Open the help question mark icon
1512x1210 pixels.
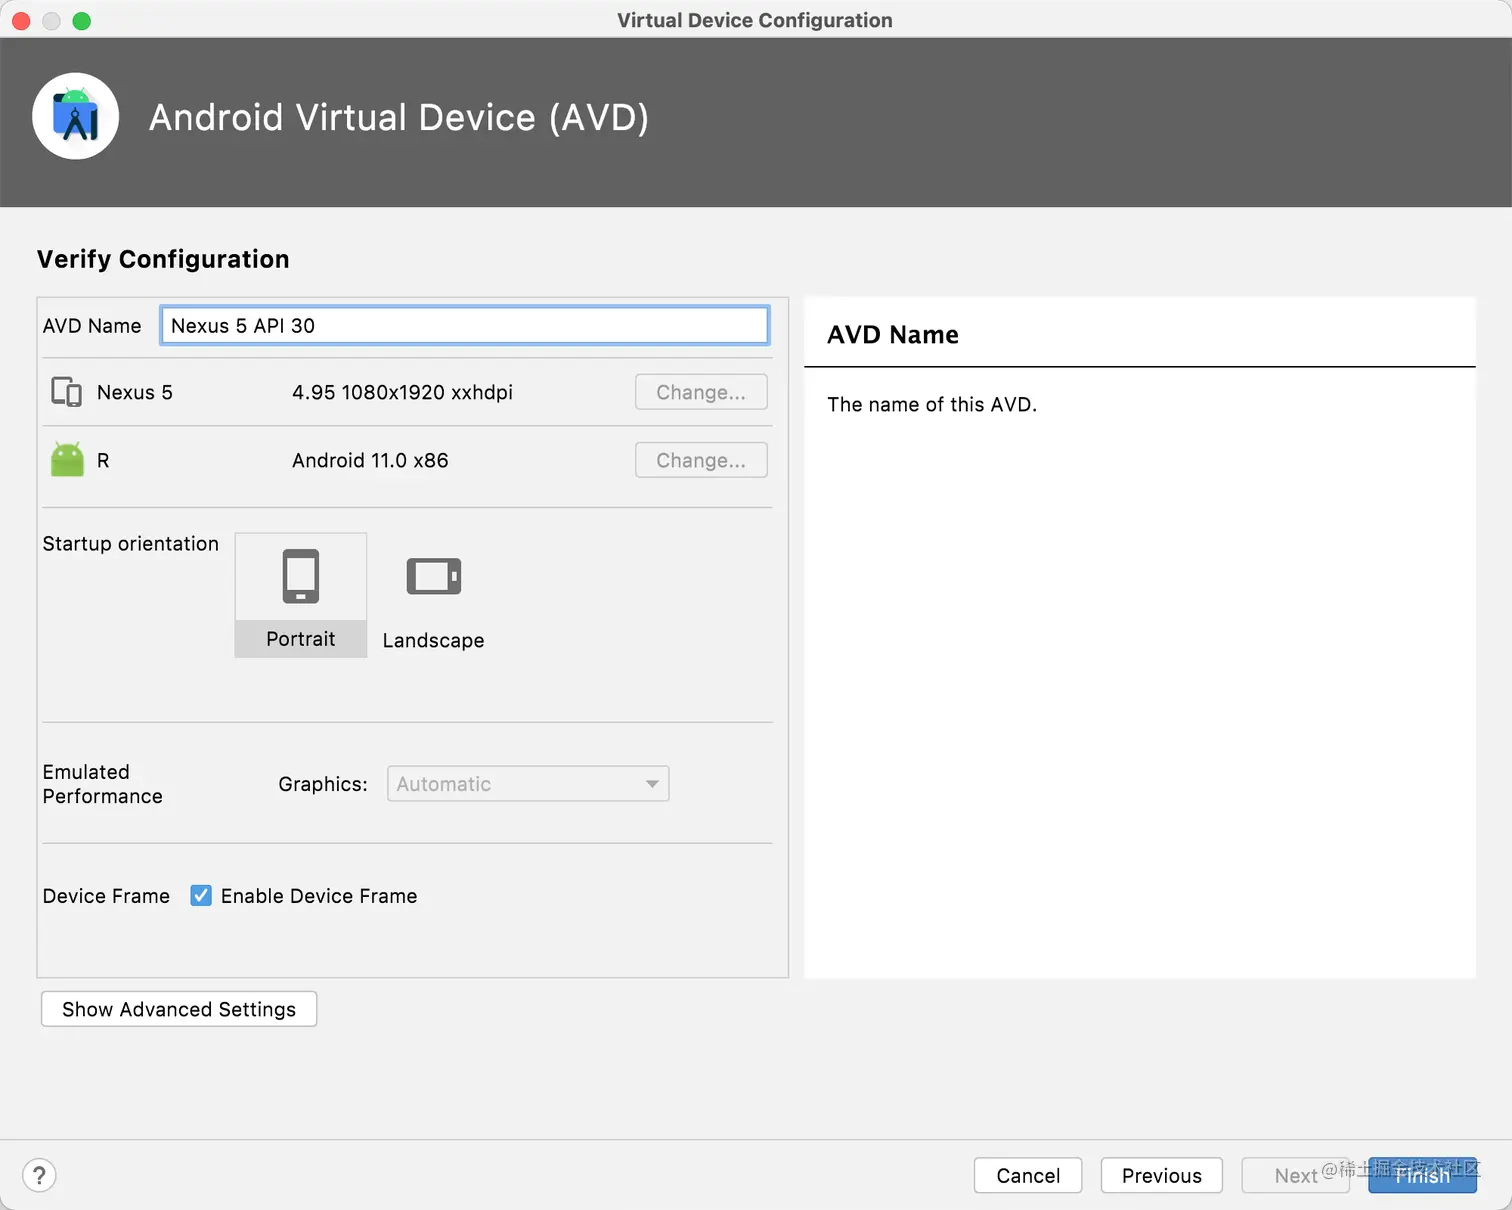(39, 1175)
